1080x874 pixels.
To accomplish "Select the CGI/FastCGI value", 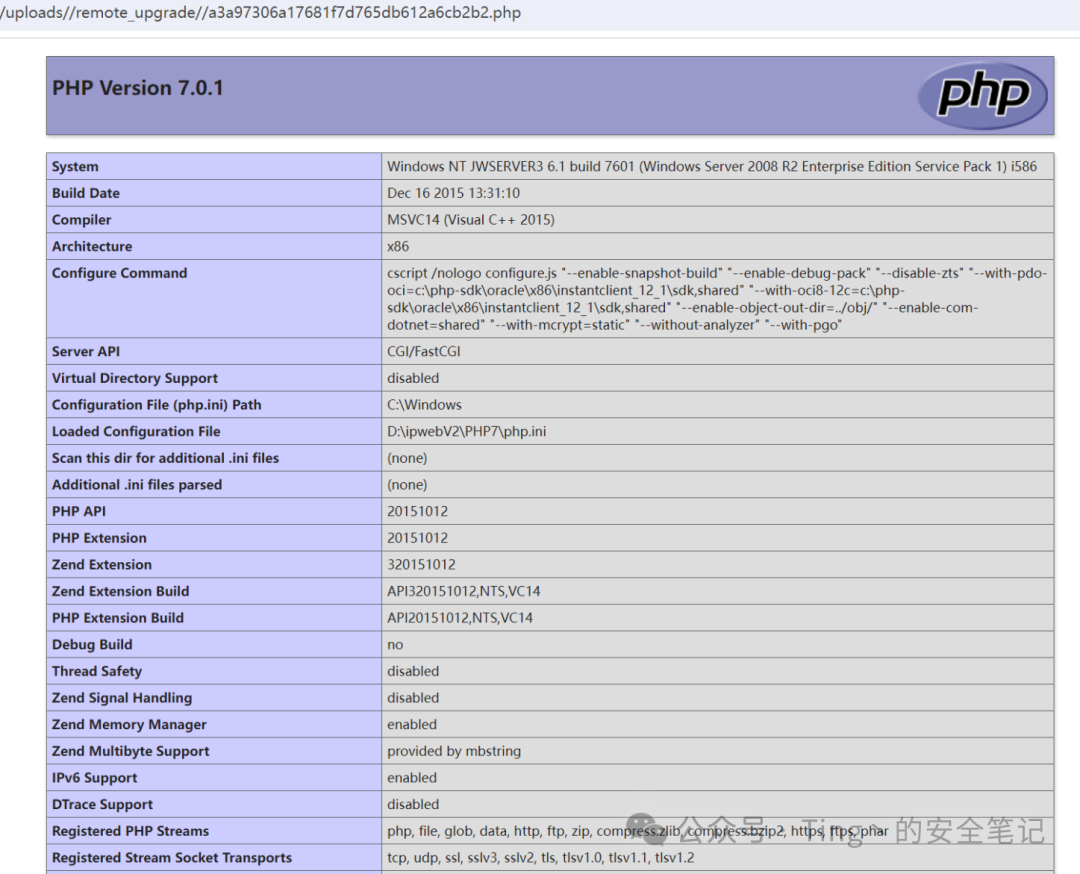I will click(424, 351).
